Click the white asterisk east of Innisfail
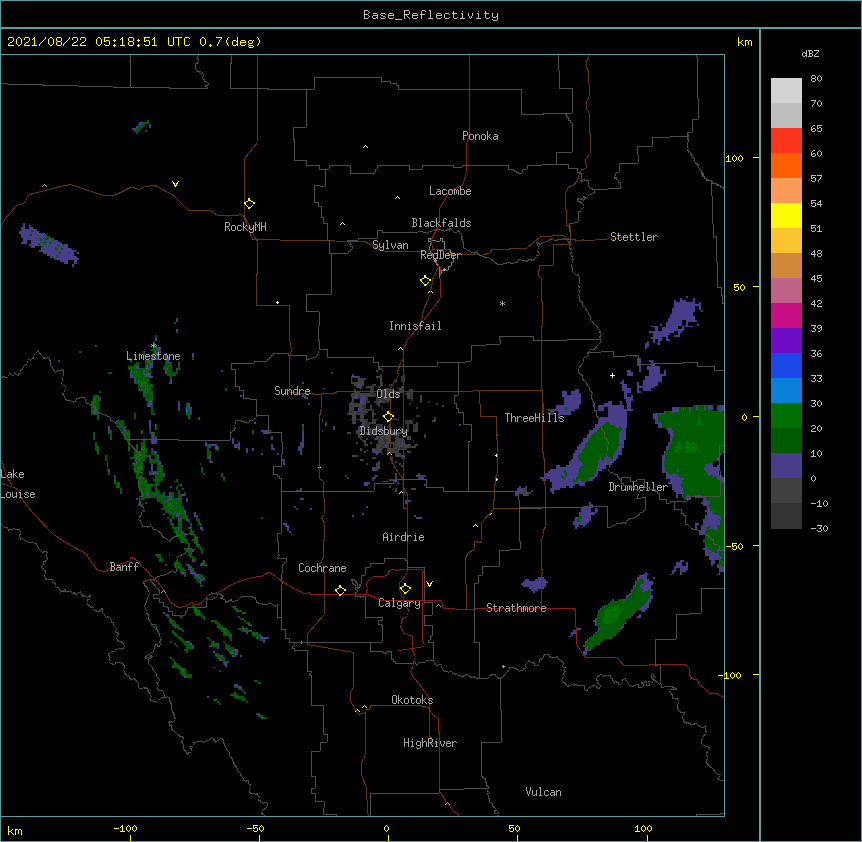The image size is (862, 842). tap(502, 303)
